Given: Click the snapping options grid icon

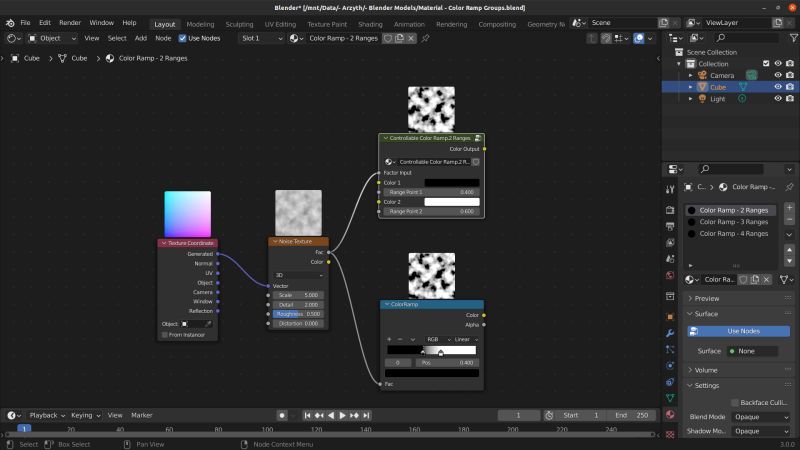Looking at the screenshot, I should point(621,38).
